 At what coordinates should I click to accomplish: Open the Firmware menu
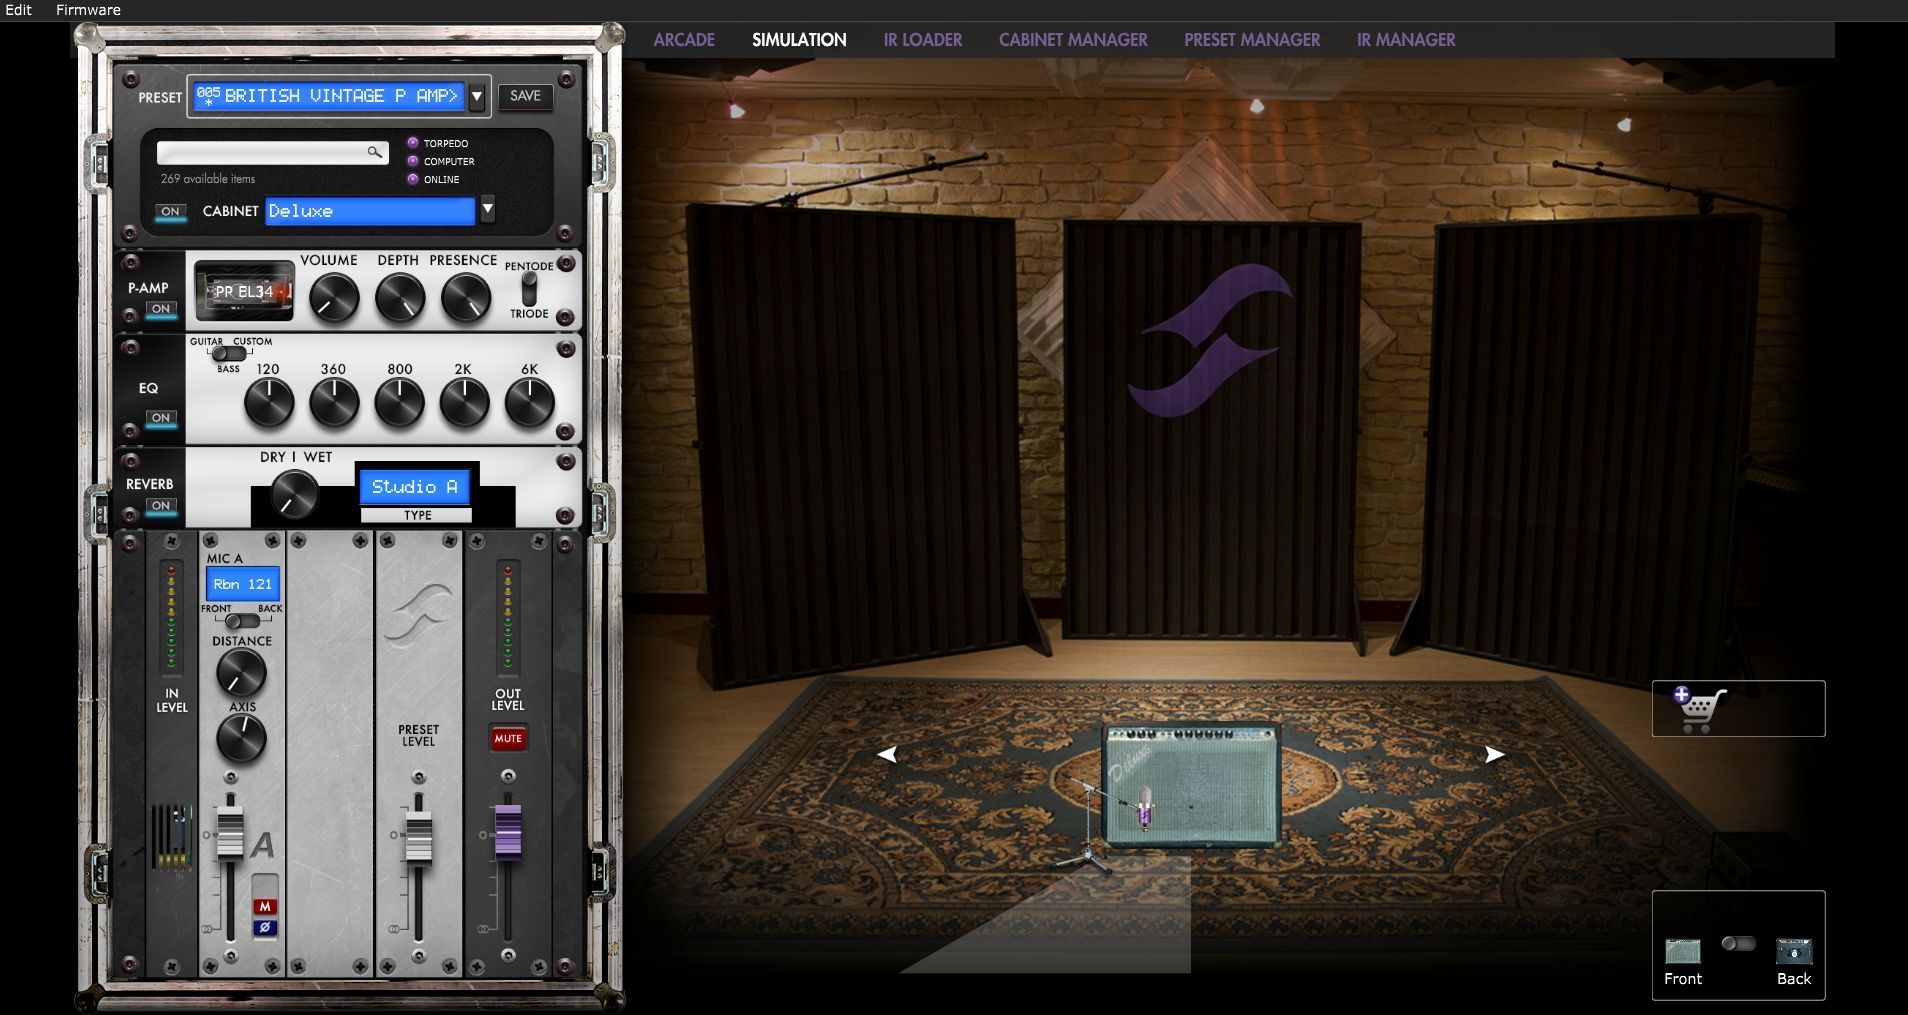[88, 10]
